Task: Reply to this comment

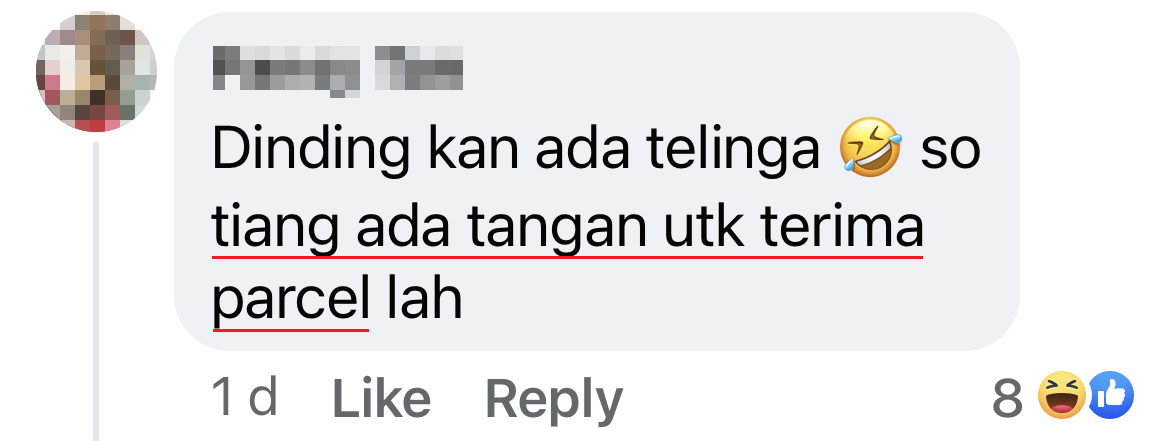Action: 554,401
